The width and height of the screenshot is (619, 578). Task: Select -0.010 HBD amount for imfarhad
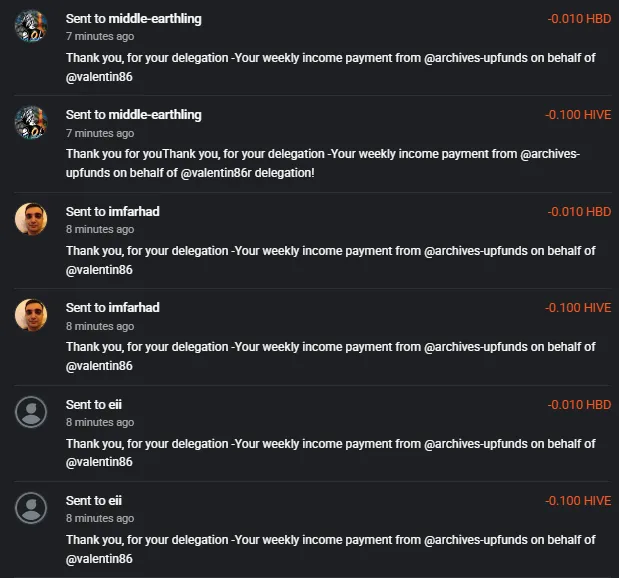pos(579,212)
